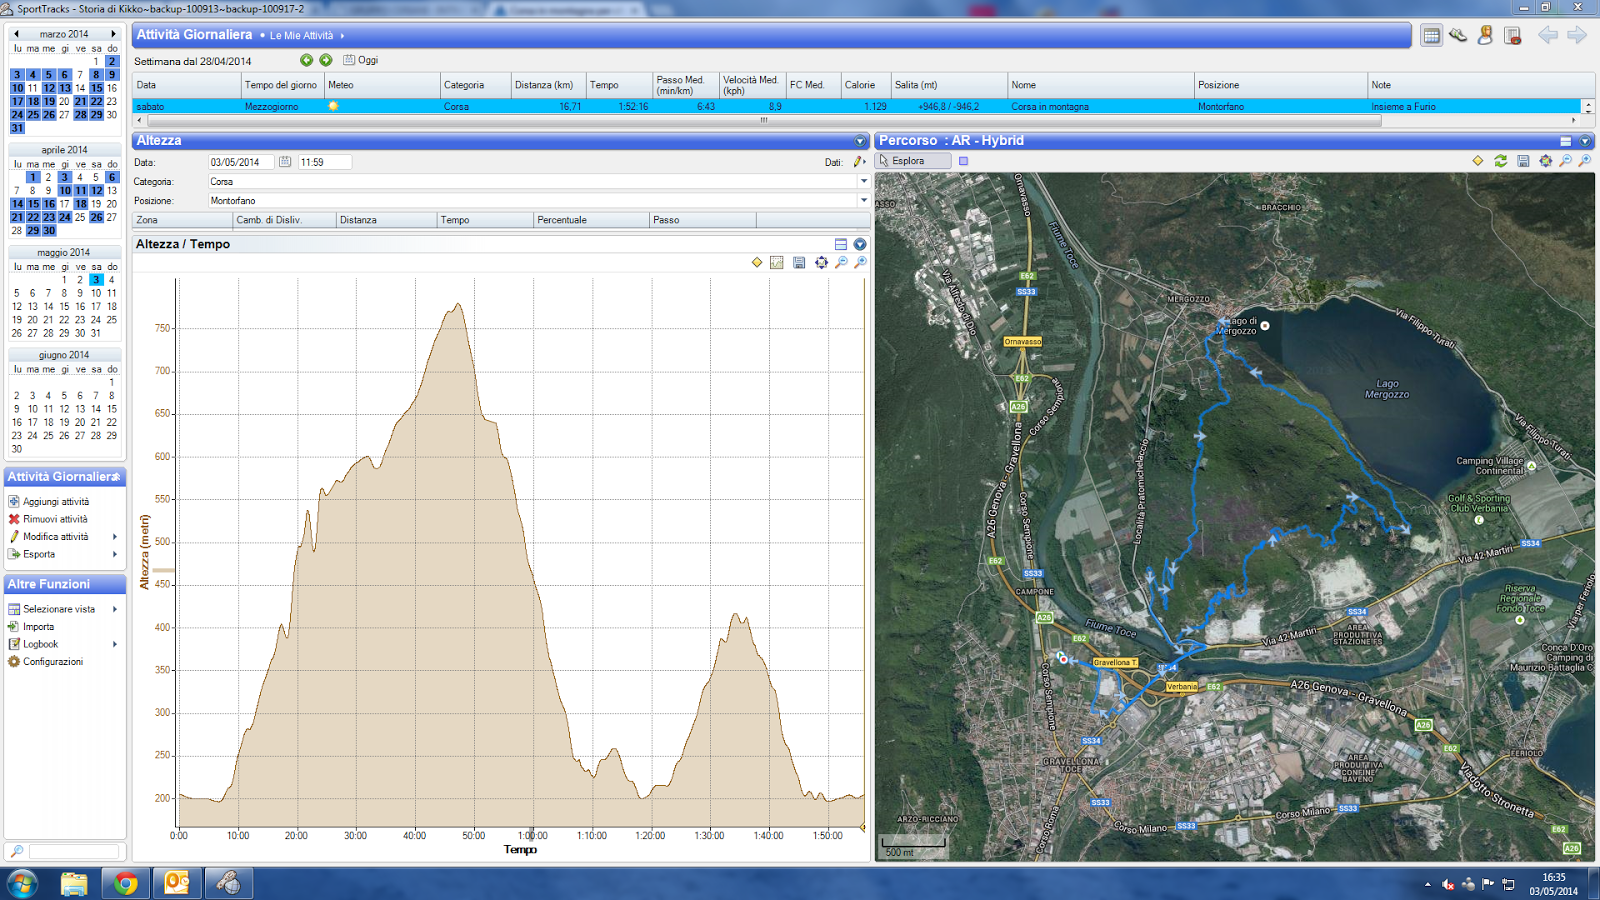This screenshot has width=1600, height=900.
Task: Open the Altezza panel dropdown menu
Action: pos(860,141)
